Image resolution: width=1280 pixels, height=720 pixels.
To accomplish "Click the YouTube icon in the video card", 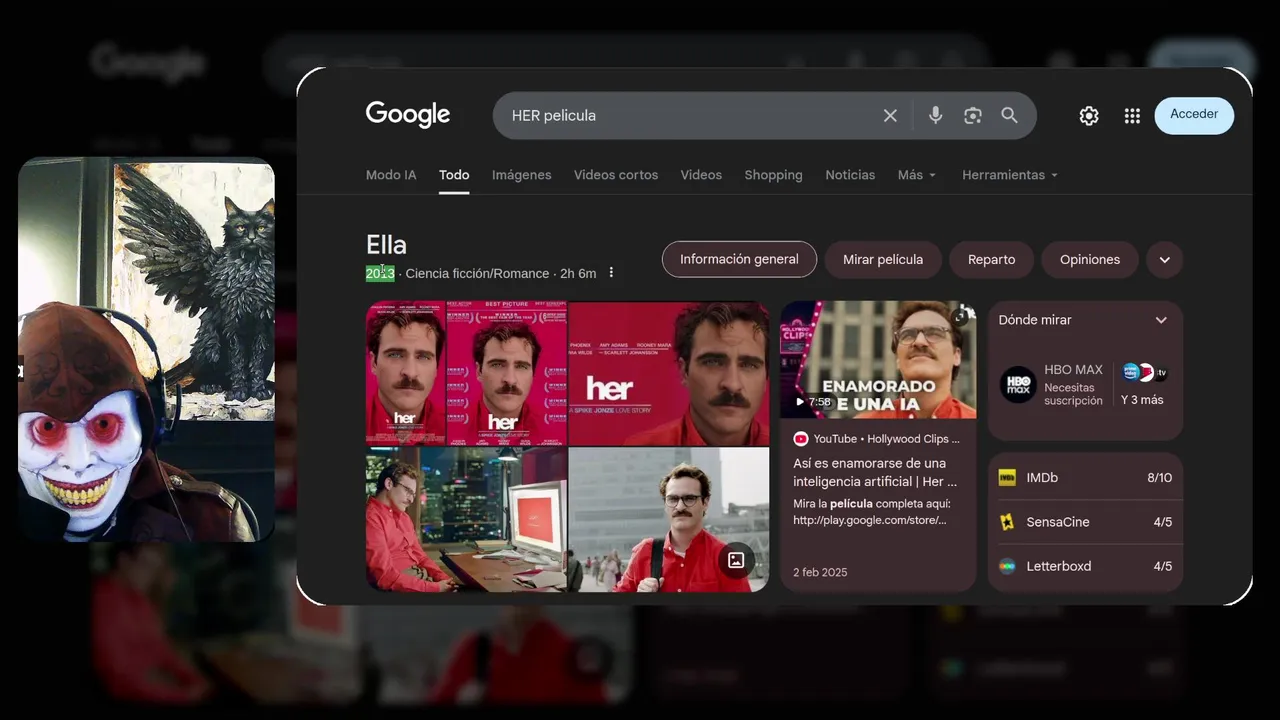I will (801, 439).
